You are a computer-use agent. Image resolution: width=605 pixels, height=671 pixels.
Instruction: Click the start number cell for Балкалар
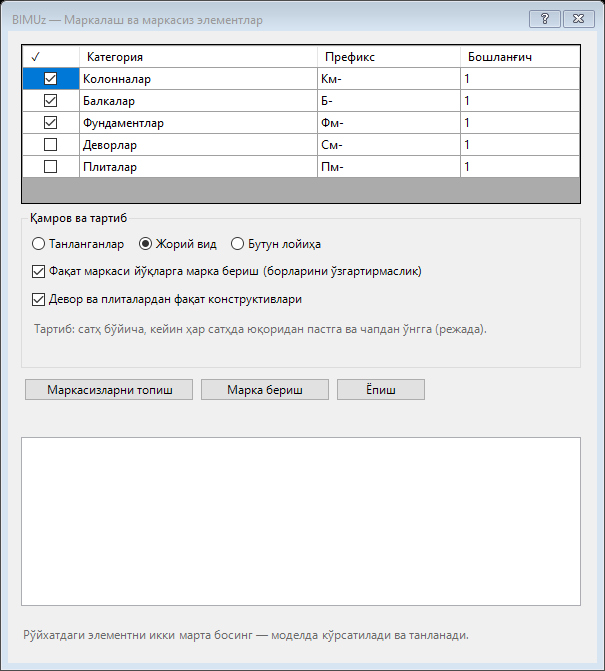click(x=520, y=101)
